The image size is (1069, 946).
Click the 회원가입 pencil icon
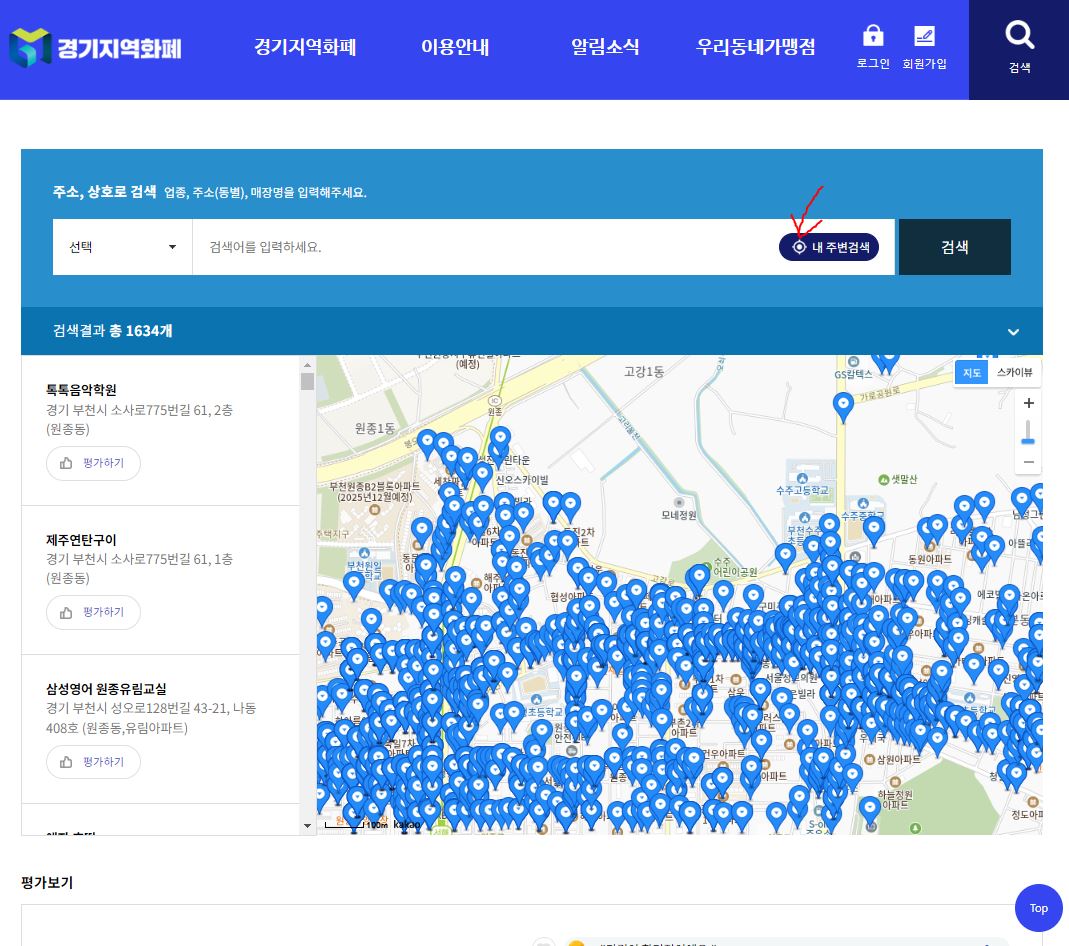(924, 35)
